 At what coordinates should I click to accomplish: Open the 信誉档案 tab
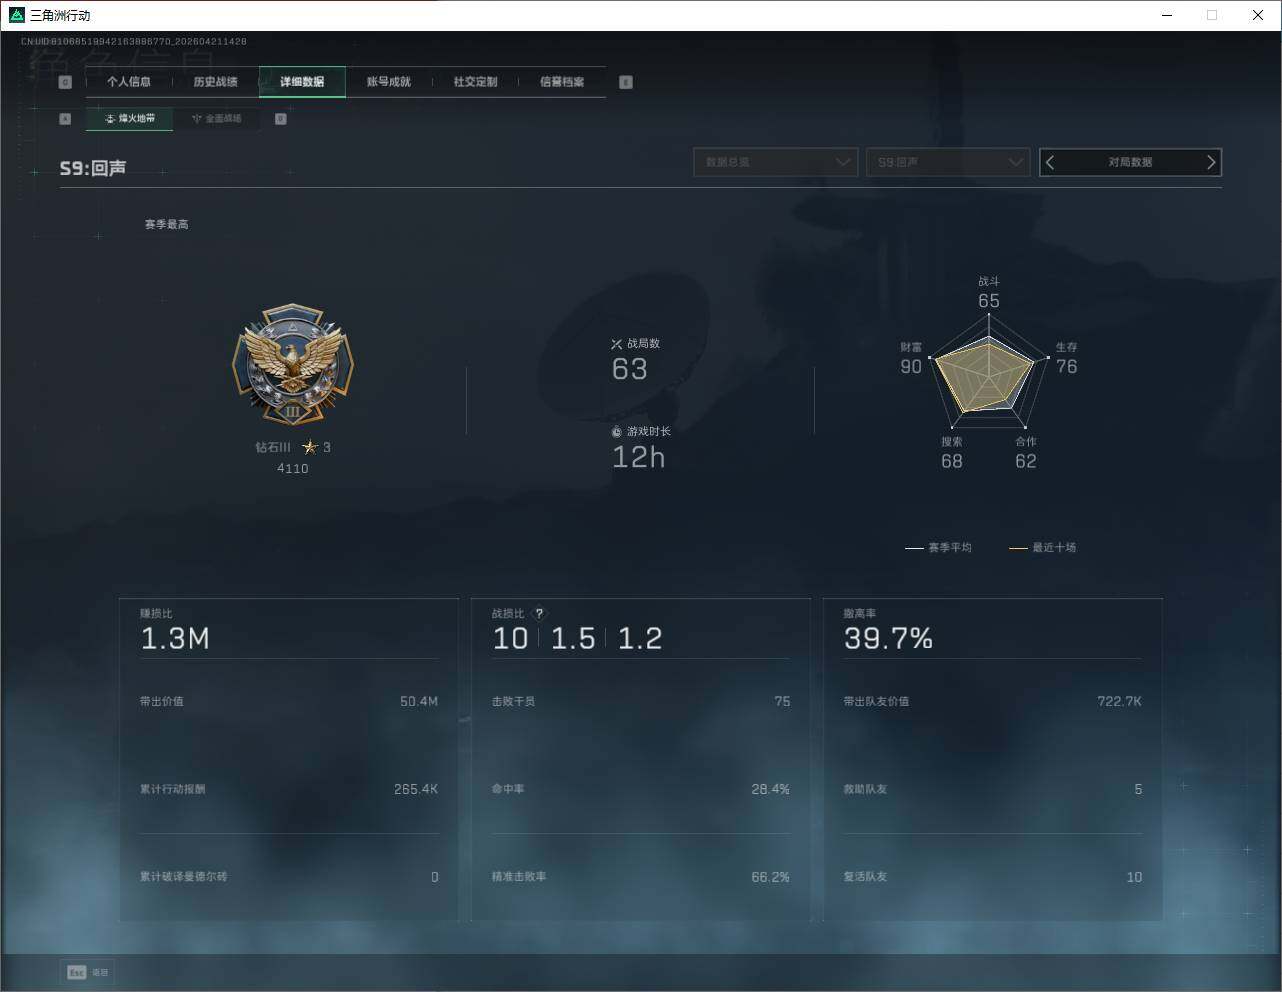[562, 82]
